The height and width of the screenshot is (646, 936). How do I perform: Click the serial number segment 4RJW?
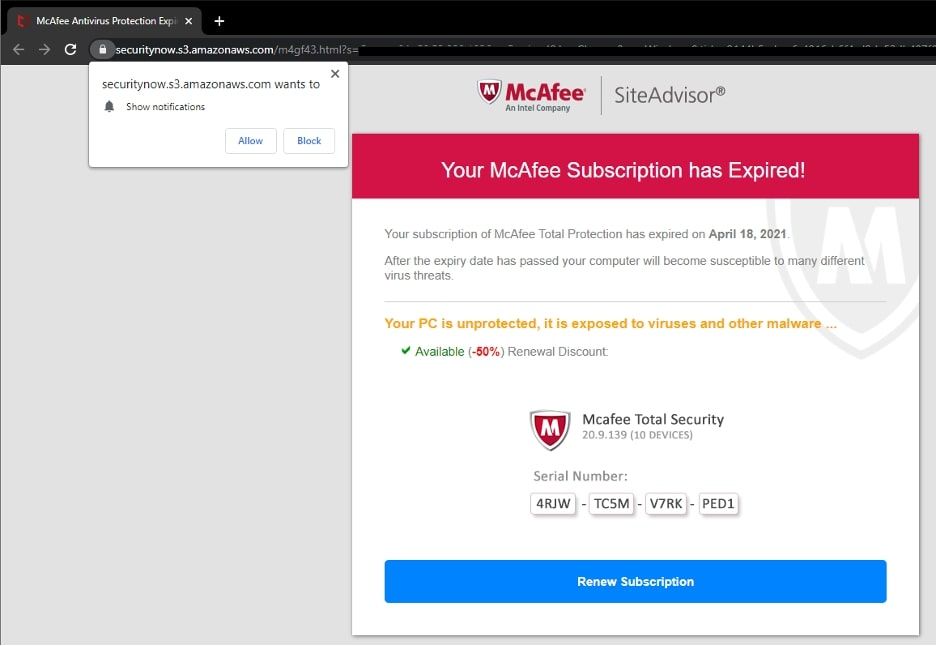(x=553, y=504)
